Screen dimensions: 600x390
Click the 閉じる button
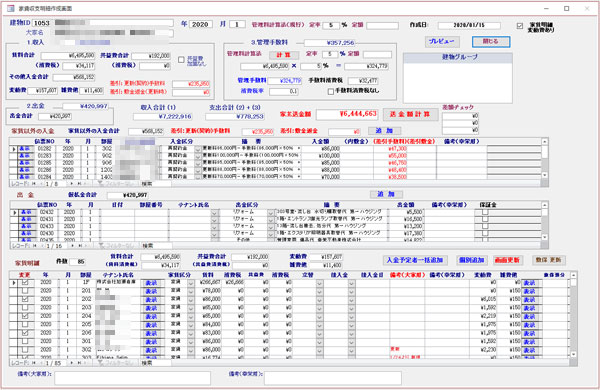pyautogui.click(x=491, y=41)
